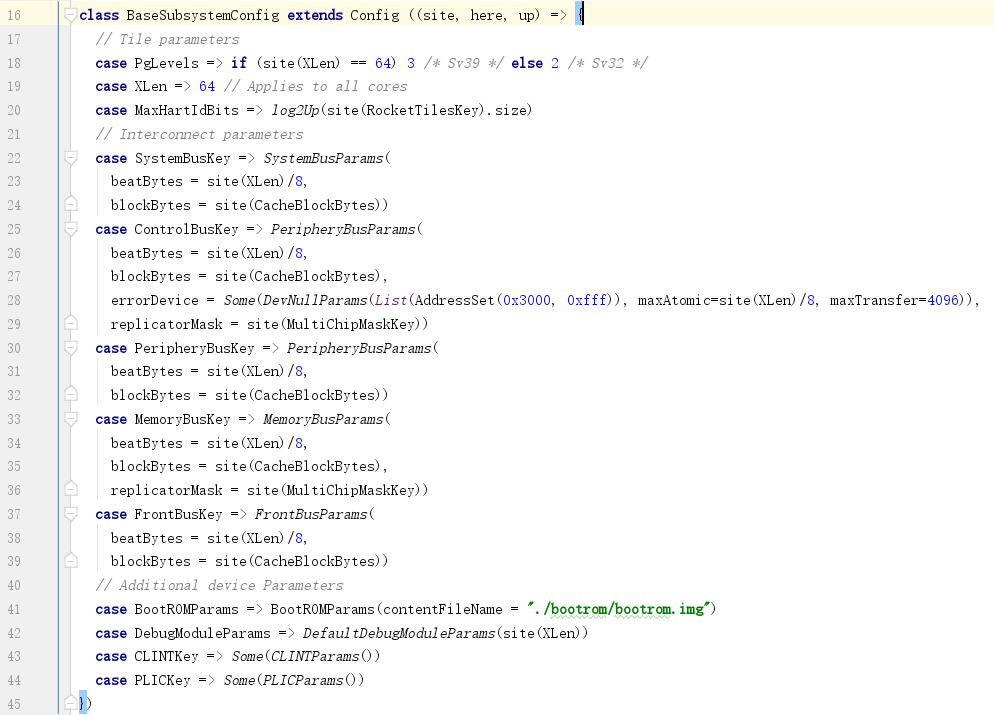The image size is (994, 715).
Task: Click MemoryBusParams on line 33
Action: pyautogui.click(x=323, y=420)
